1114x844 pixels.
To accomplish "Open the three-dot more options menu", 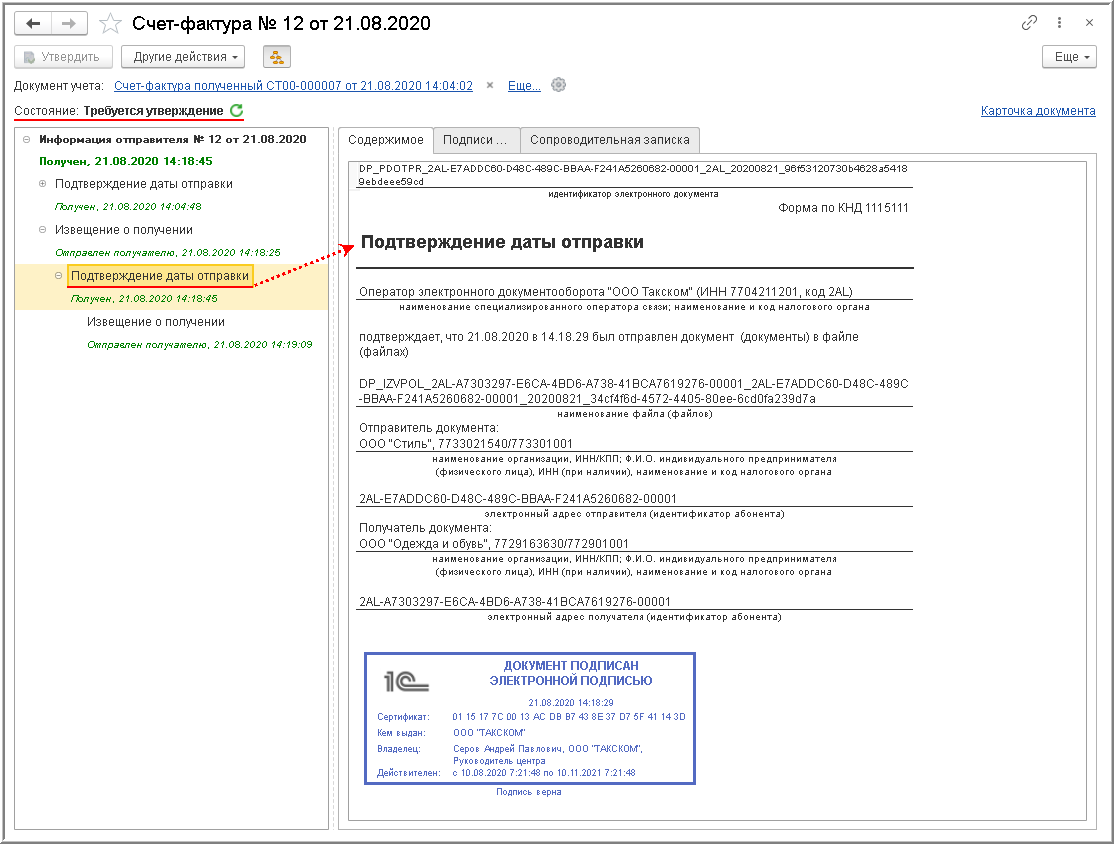I will [1059, 23].
